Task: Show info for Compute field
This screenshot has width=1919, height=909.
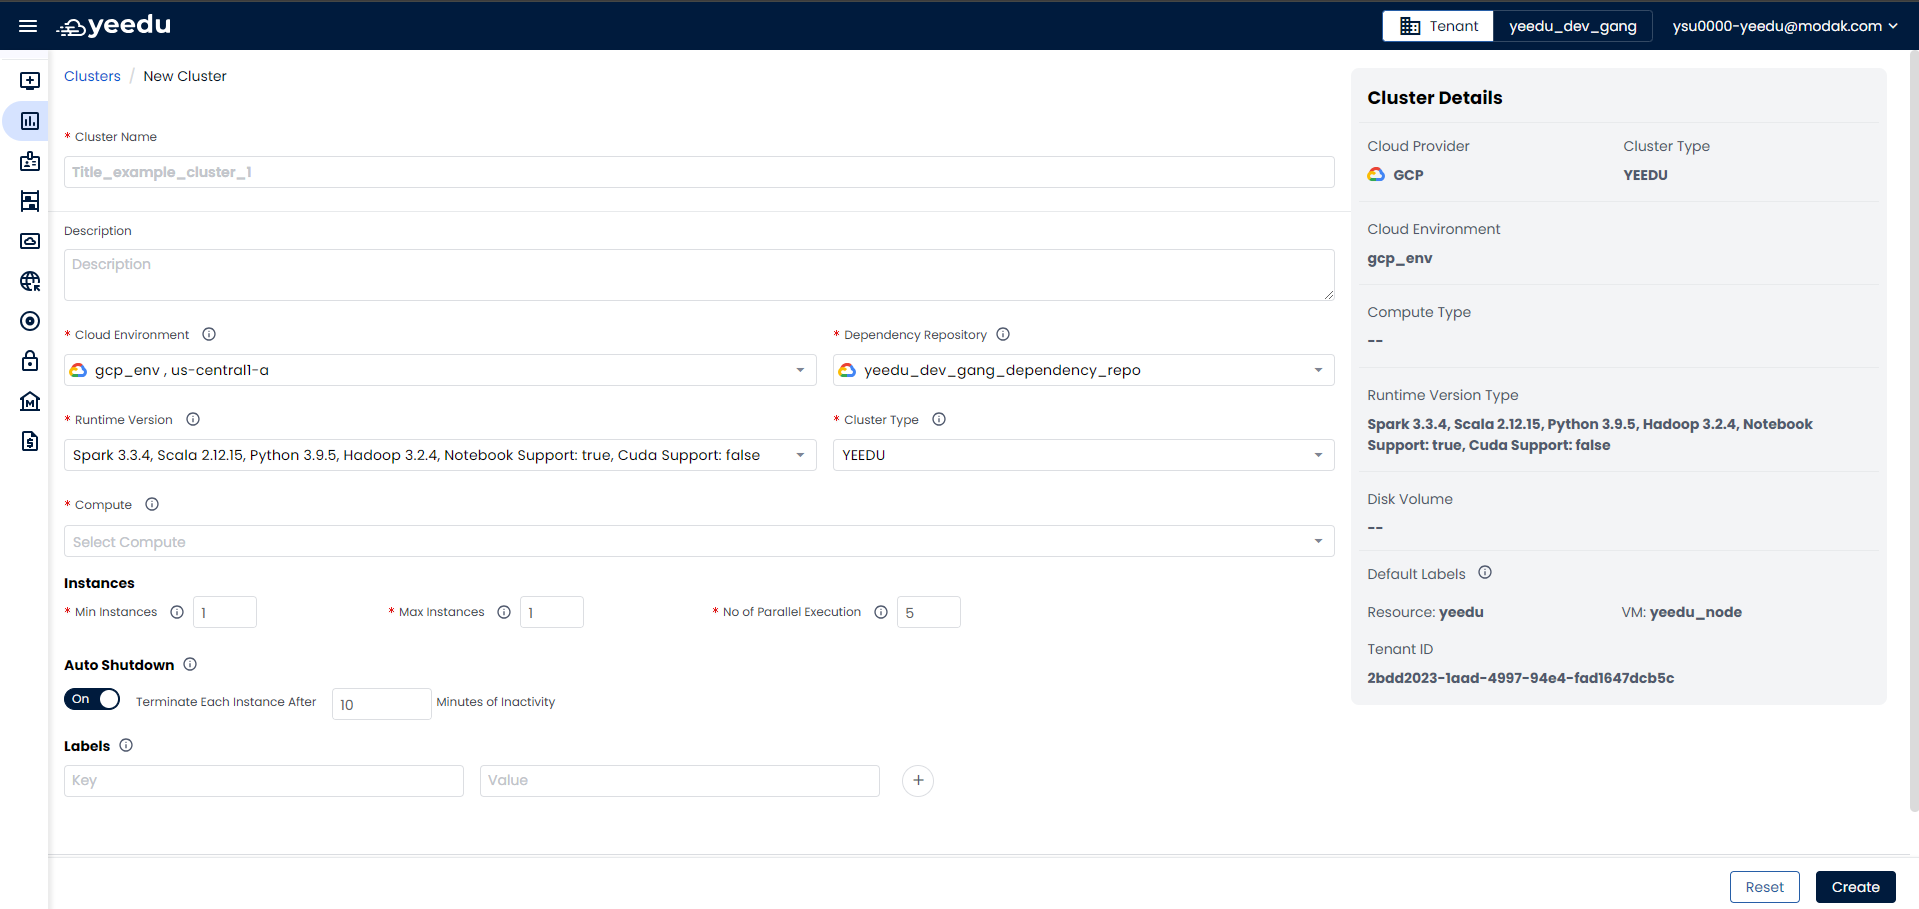Action: point(152,504)
